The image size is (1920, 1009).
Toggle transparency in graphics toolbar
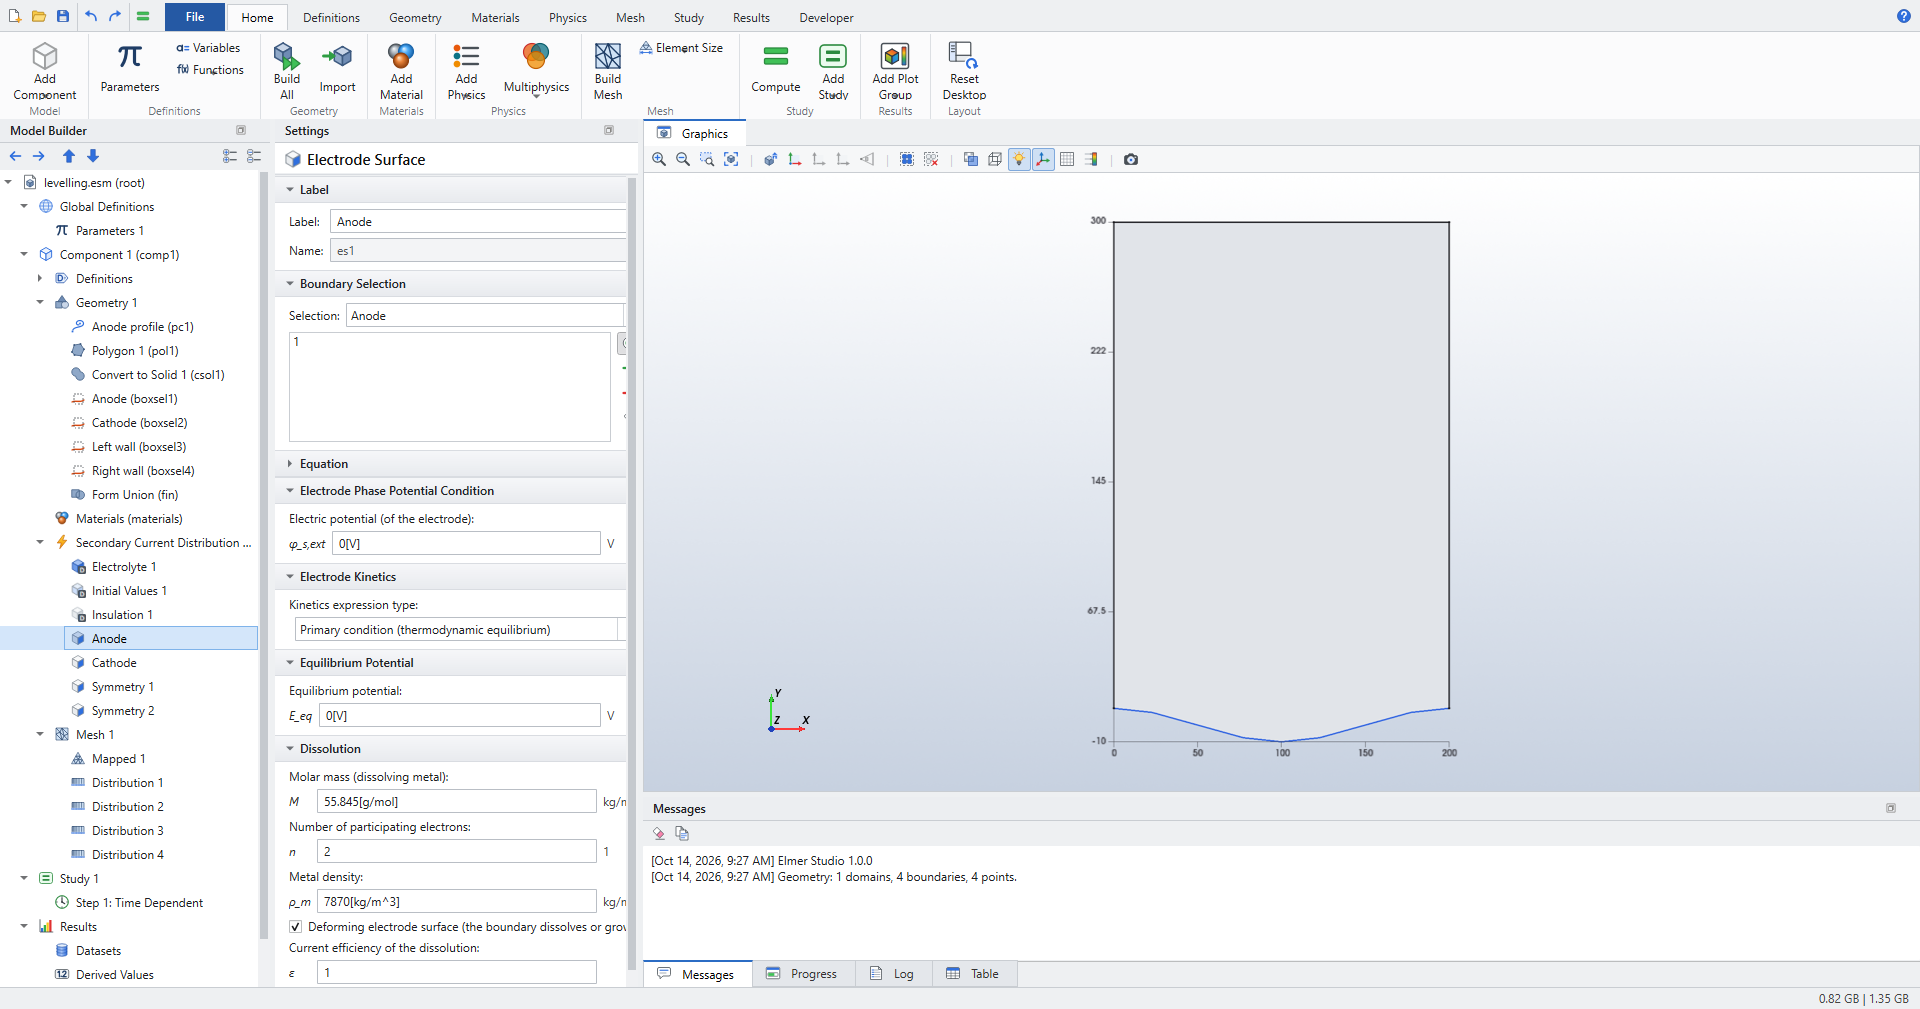coord(971,159)
